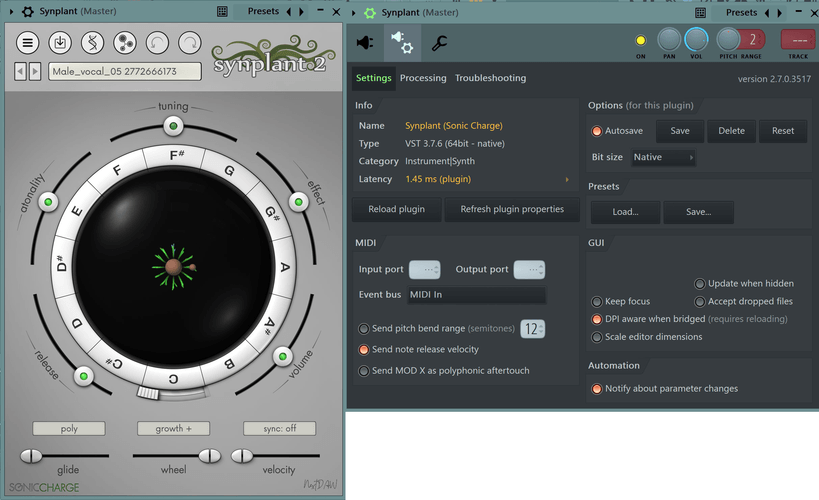Viewport: 819px width, 500px height.
Task: Click the pitch RANGE value 2
Action: [753, 39]
